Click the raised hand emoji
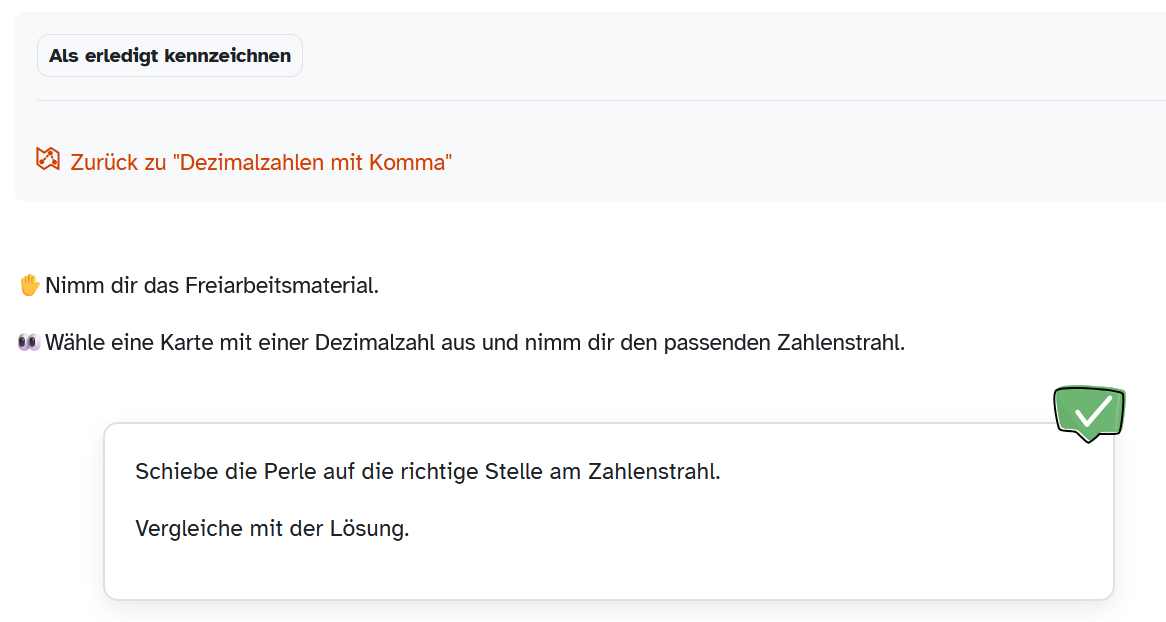This screenshot has height=622, width=1166. coord(29,286)
